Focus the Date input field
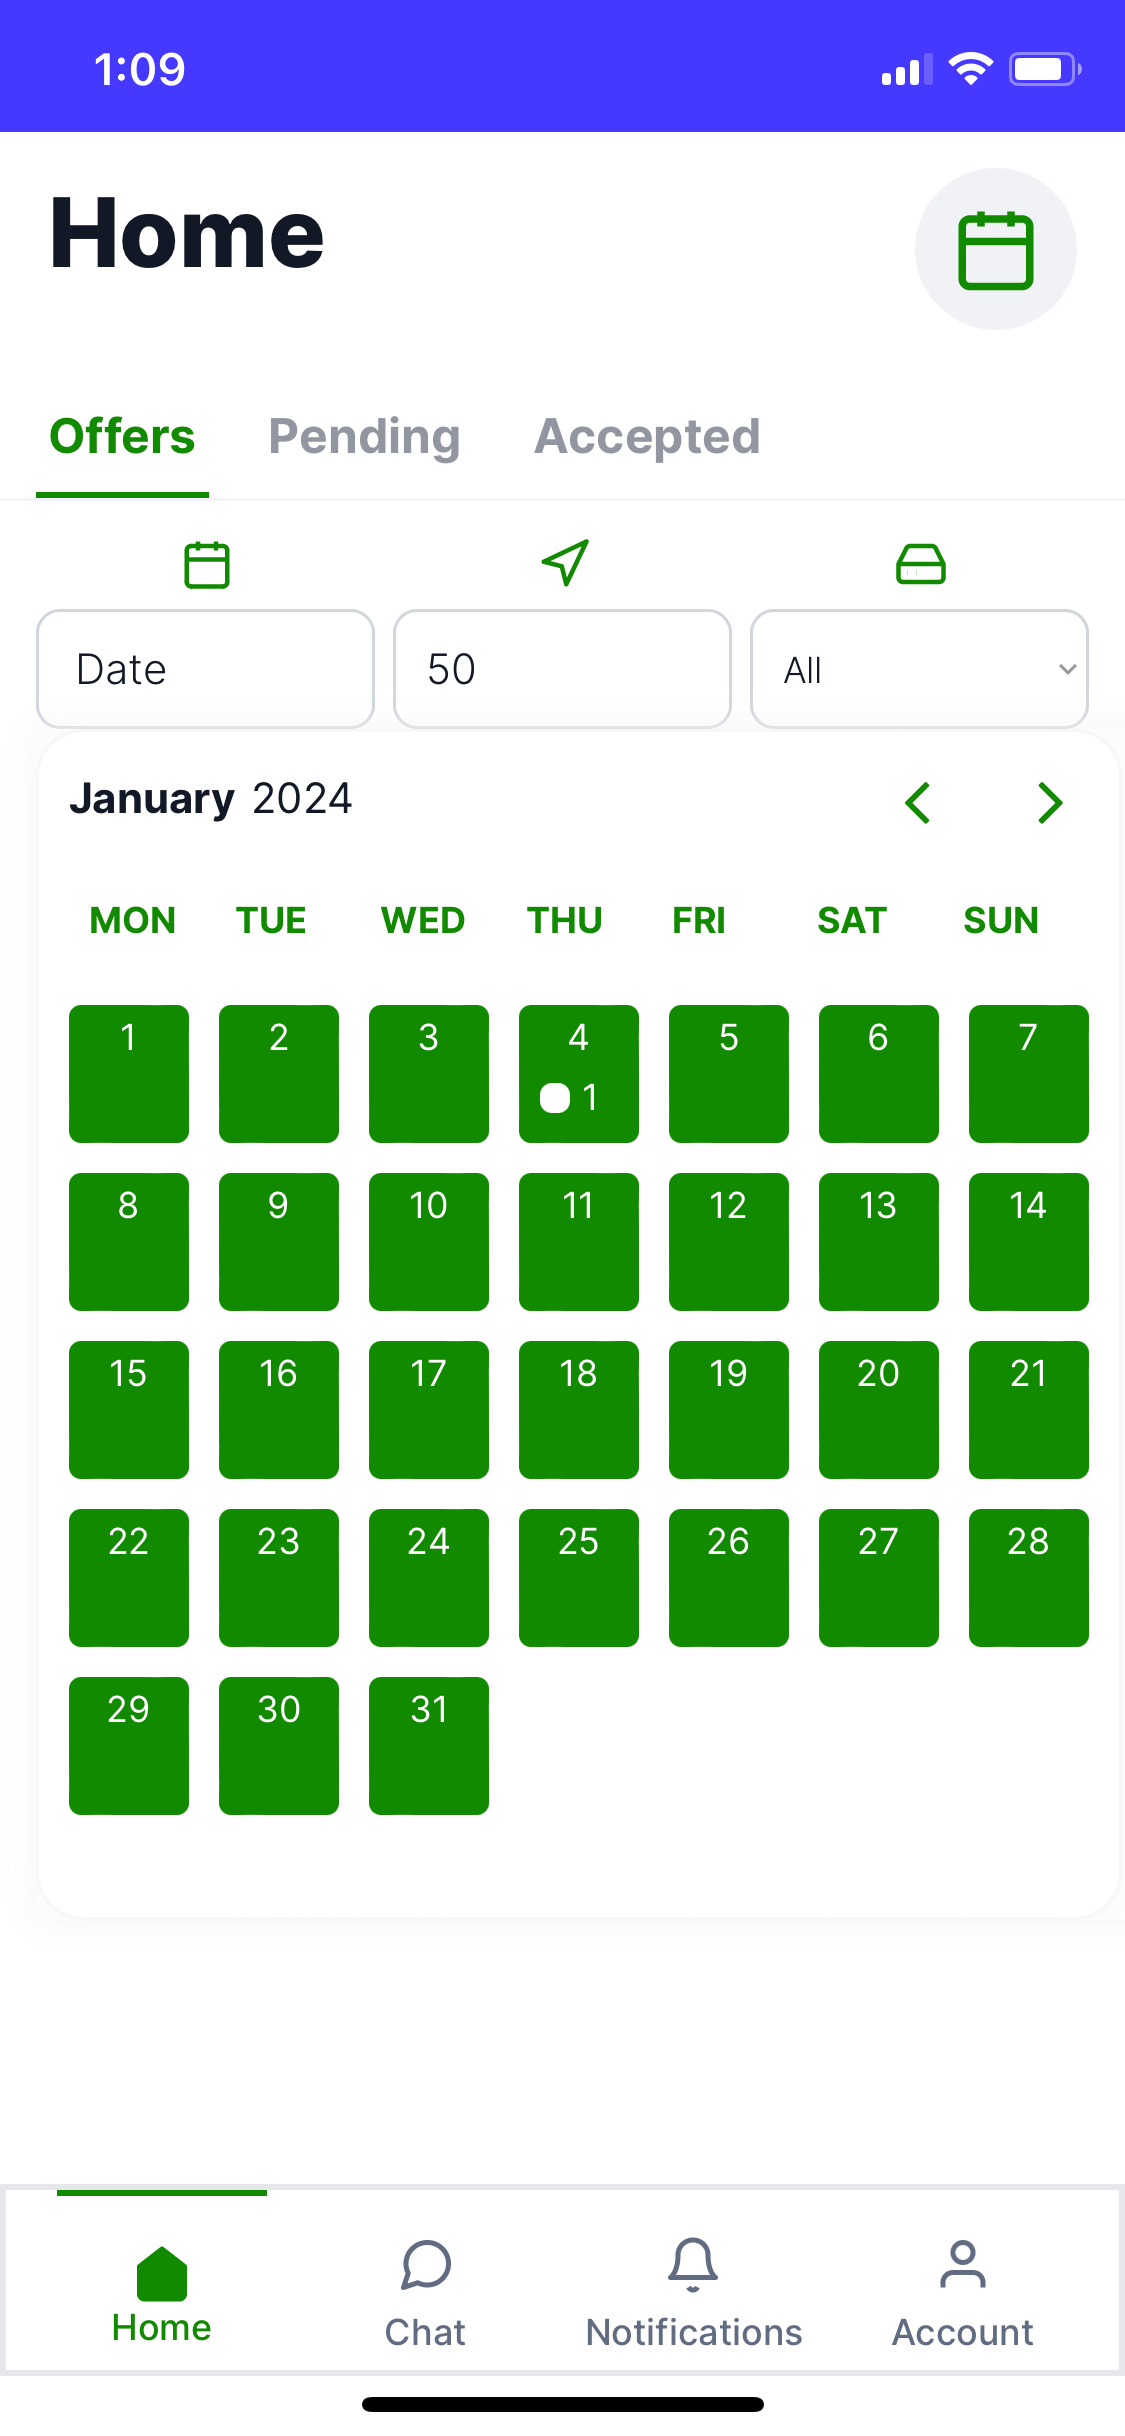1125x2436 pixels. (205, 669)
